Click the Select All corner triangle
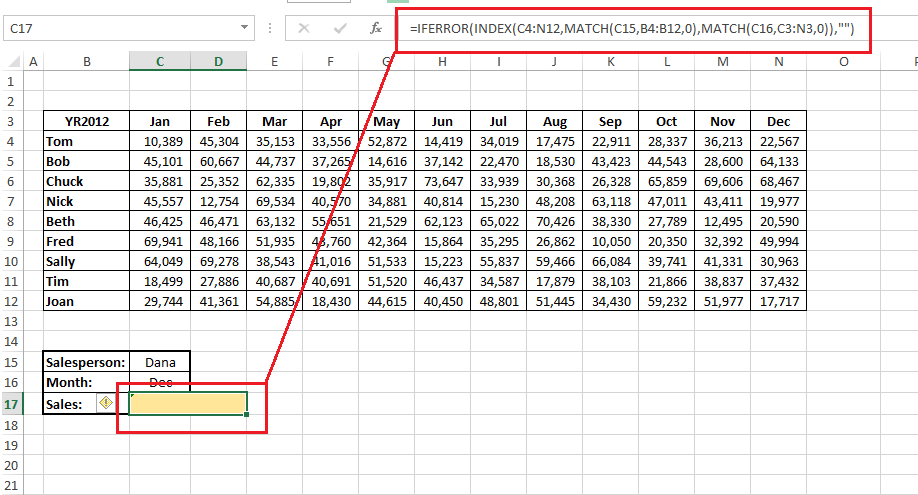The width and height of the screenshot is (918, 495). click(12, 62)
